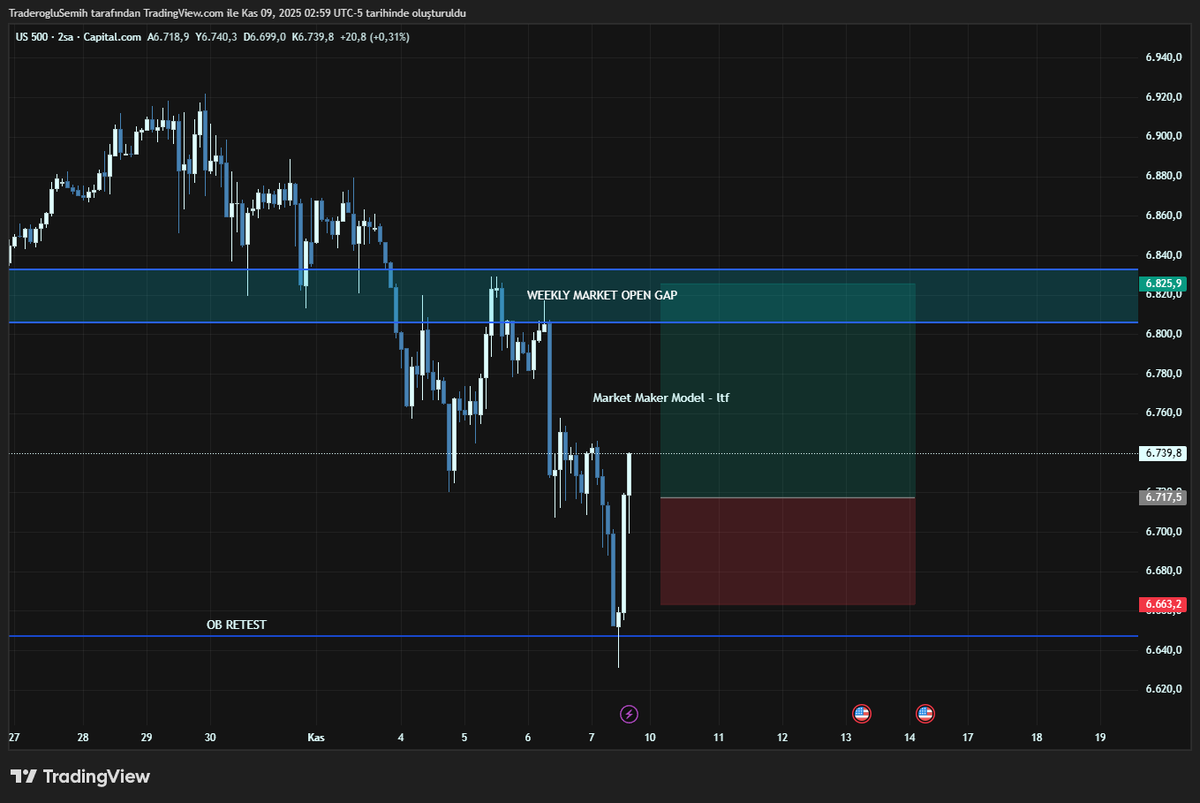Click date 27 on the time axis

click(x=14, y=738)
